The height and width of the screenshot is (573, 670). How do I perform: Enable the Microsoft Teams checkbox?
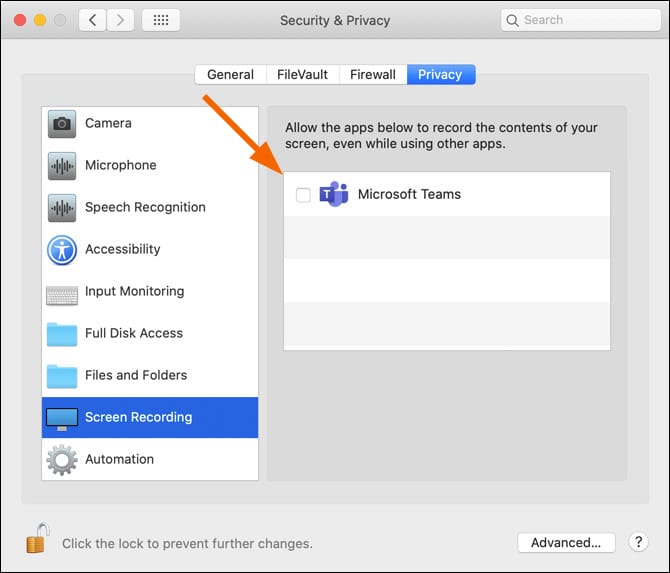(x=303, y=195)
